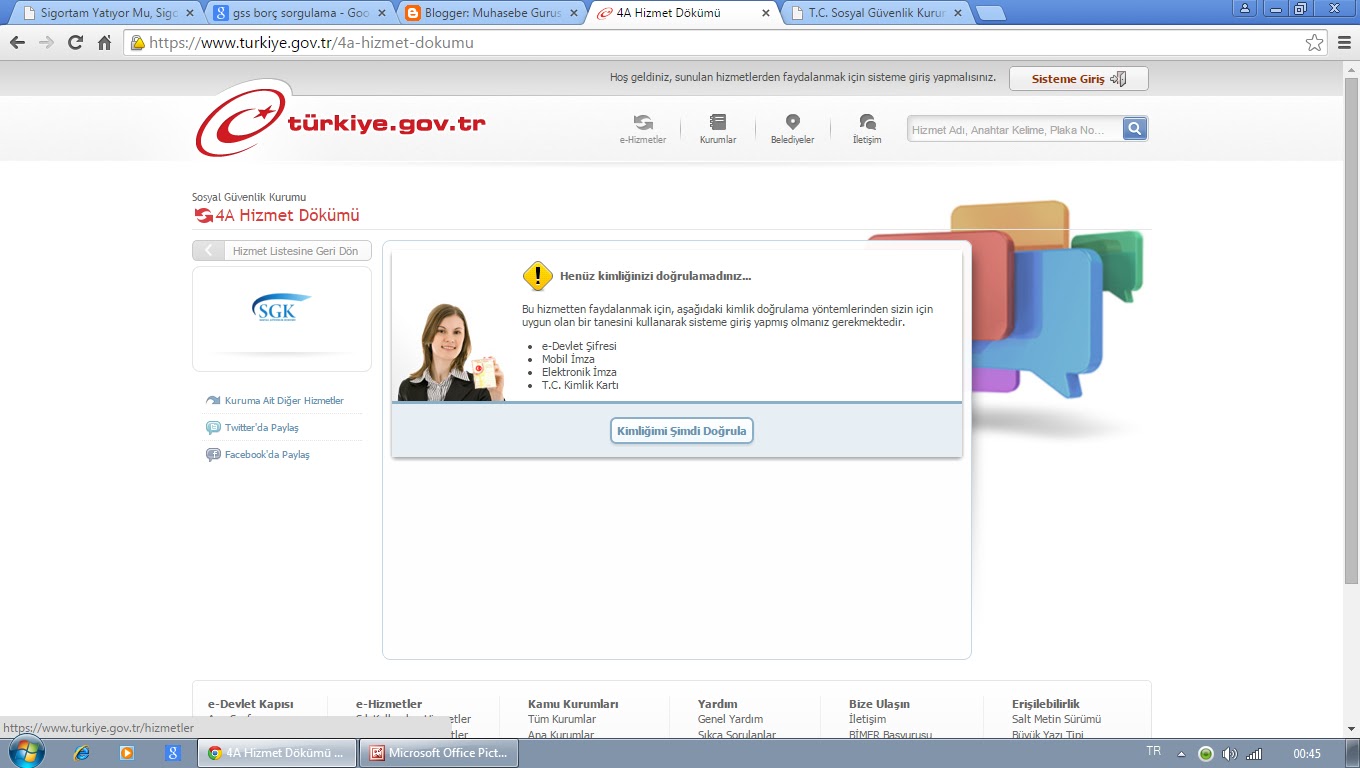Open the Google shortcut in the taskbar

coord(173,753)
